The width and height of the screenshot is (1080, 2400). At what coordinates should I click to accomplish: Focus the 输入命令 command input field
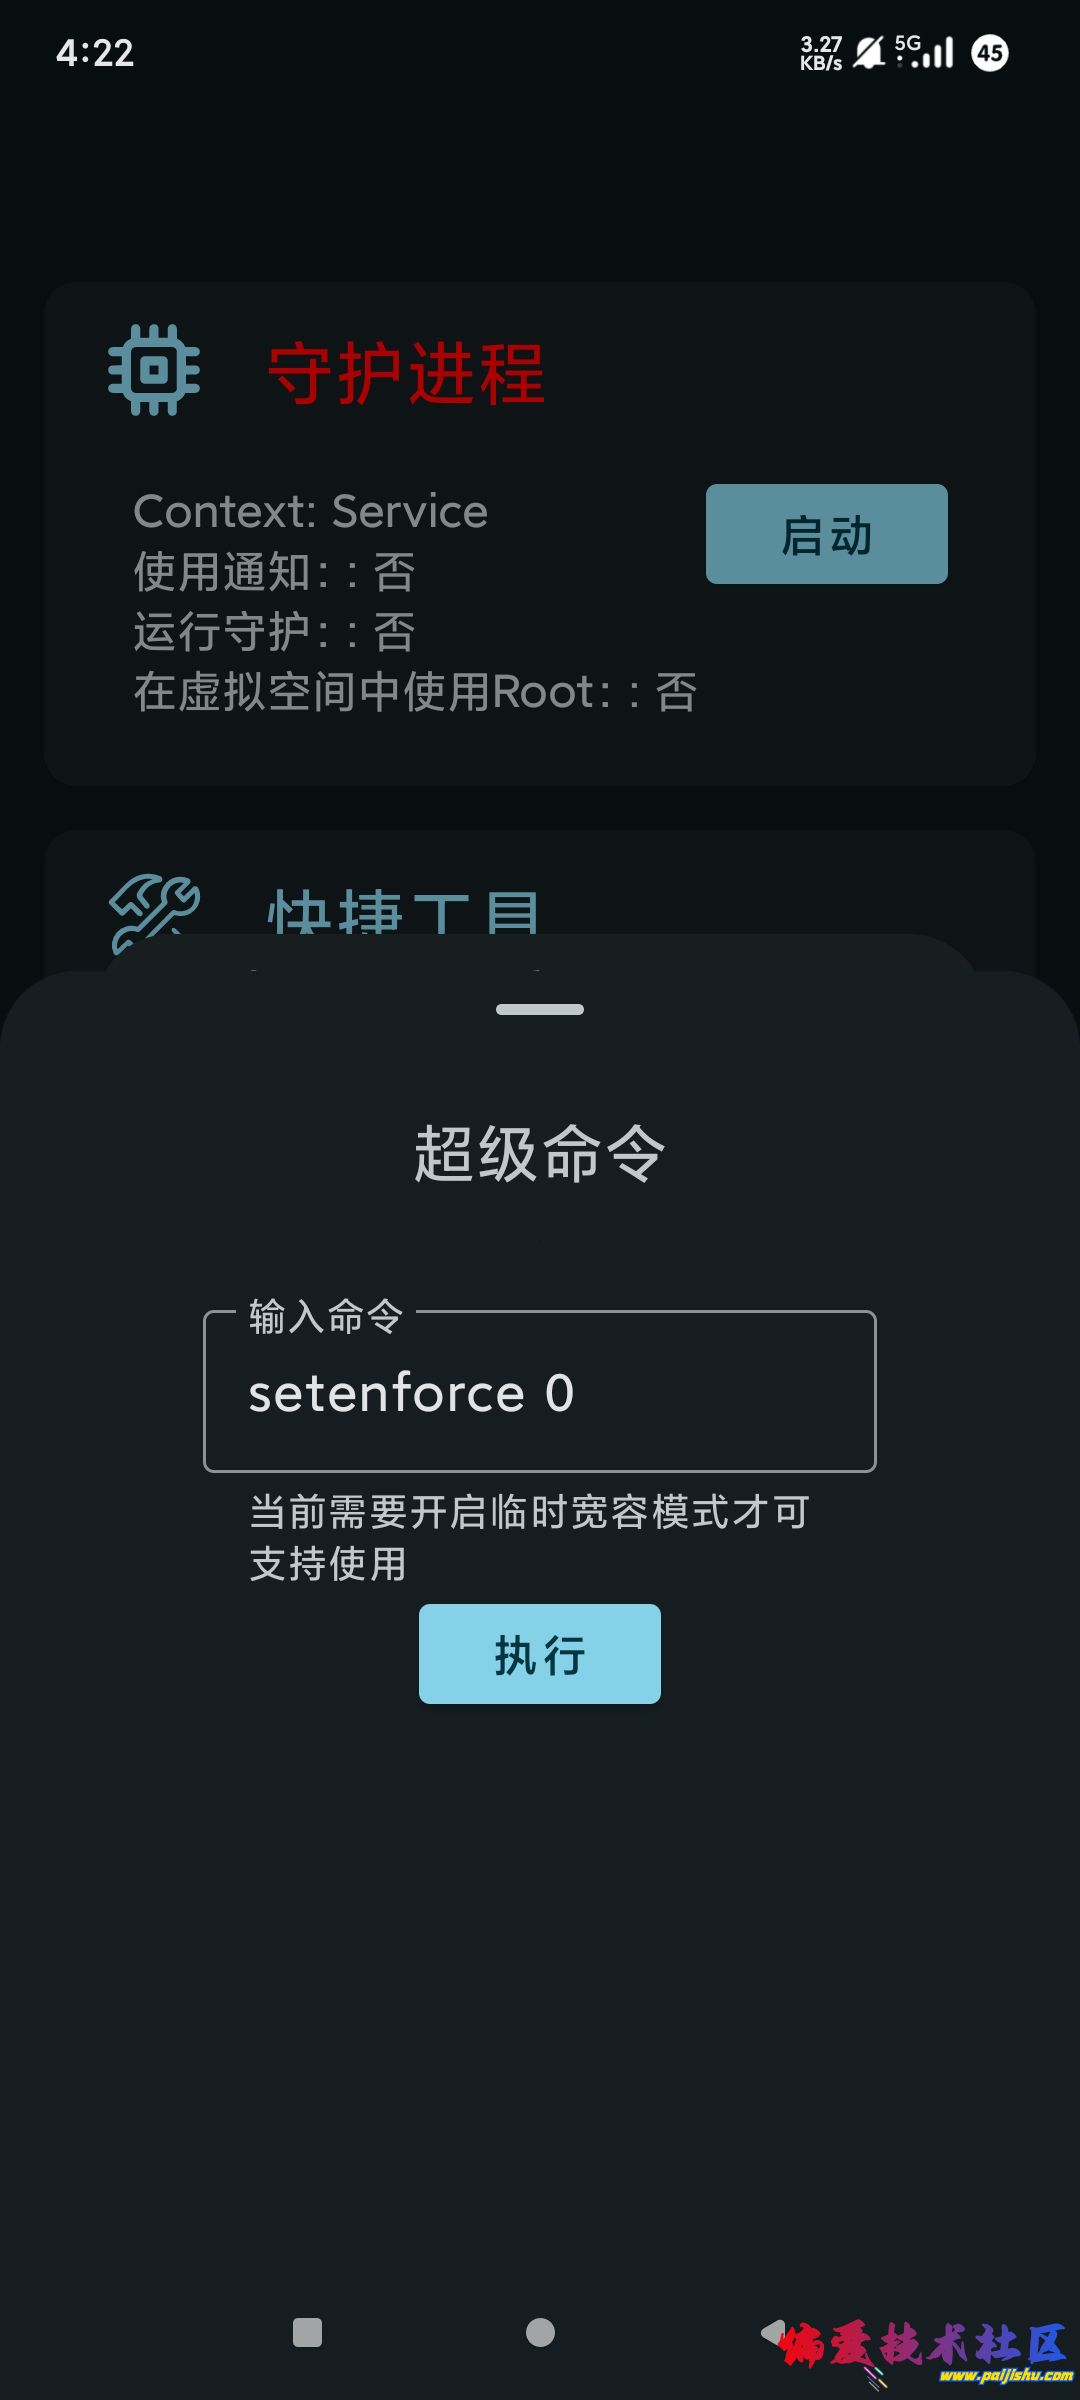click(x=539, y=1392)
